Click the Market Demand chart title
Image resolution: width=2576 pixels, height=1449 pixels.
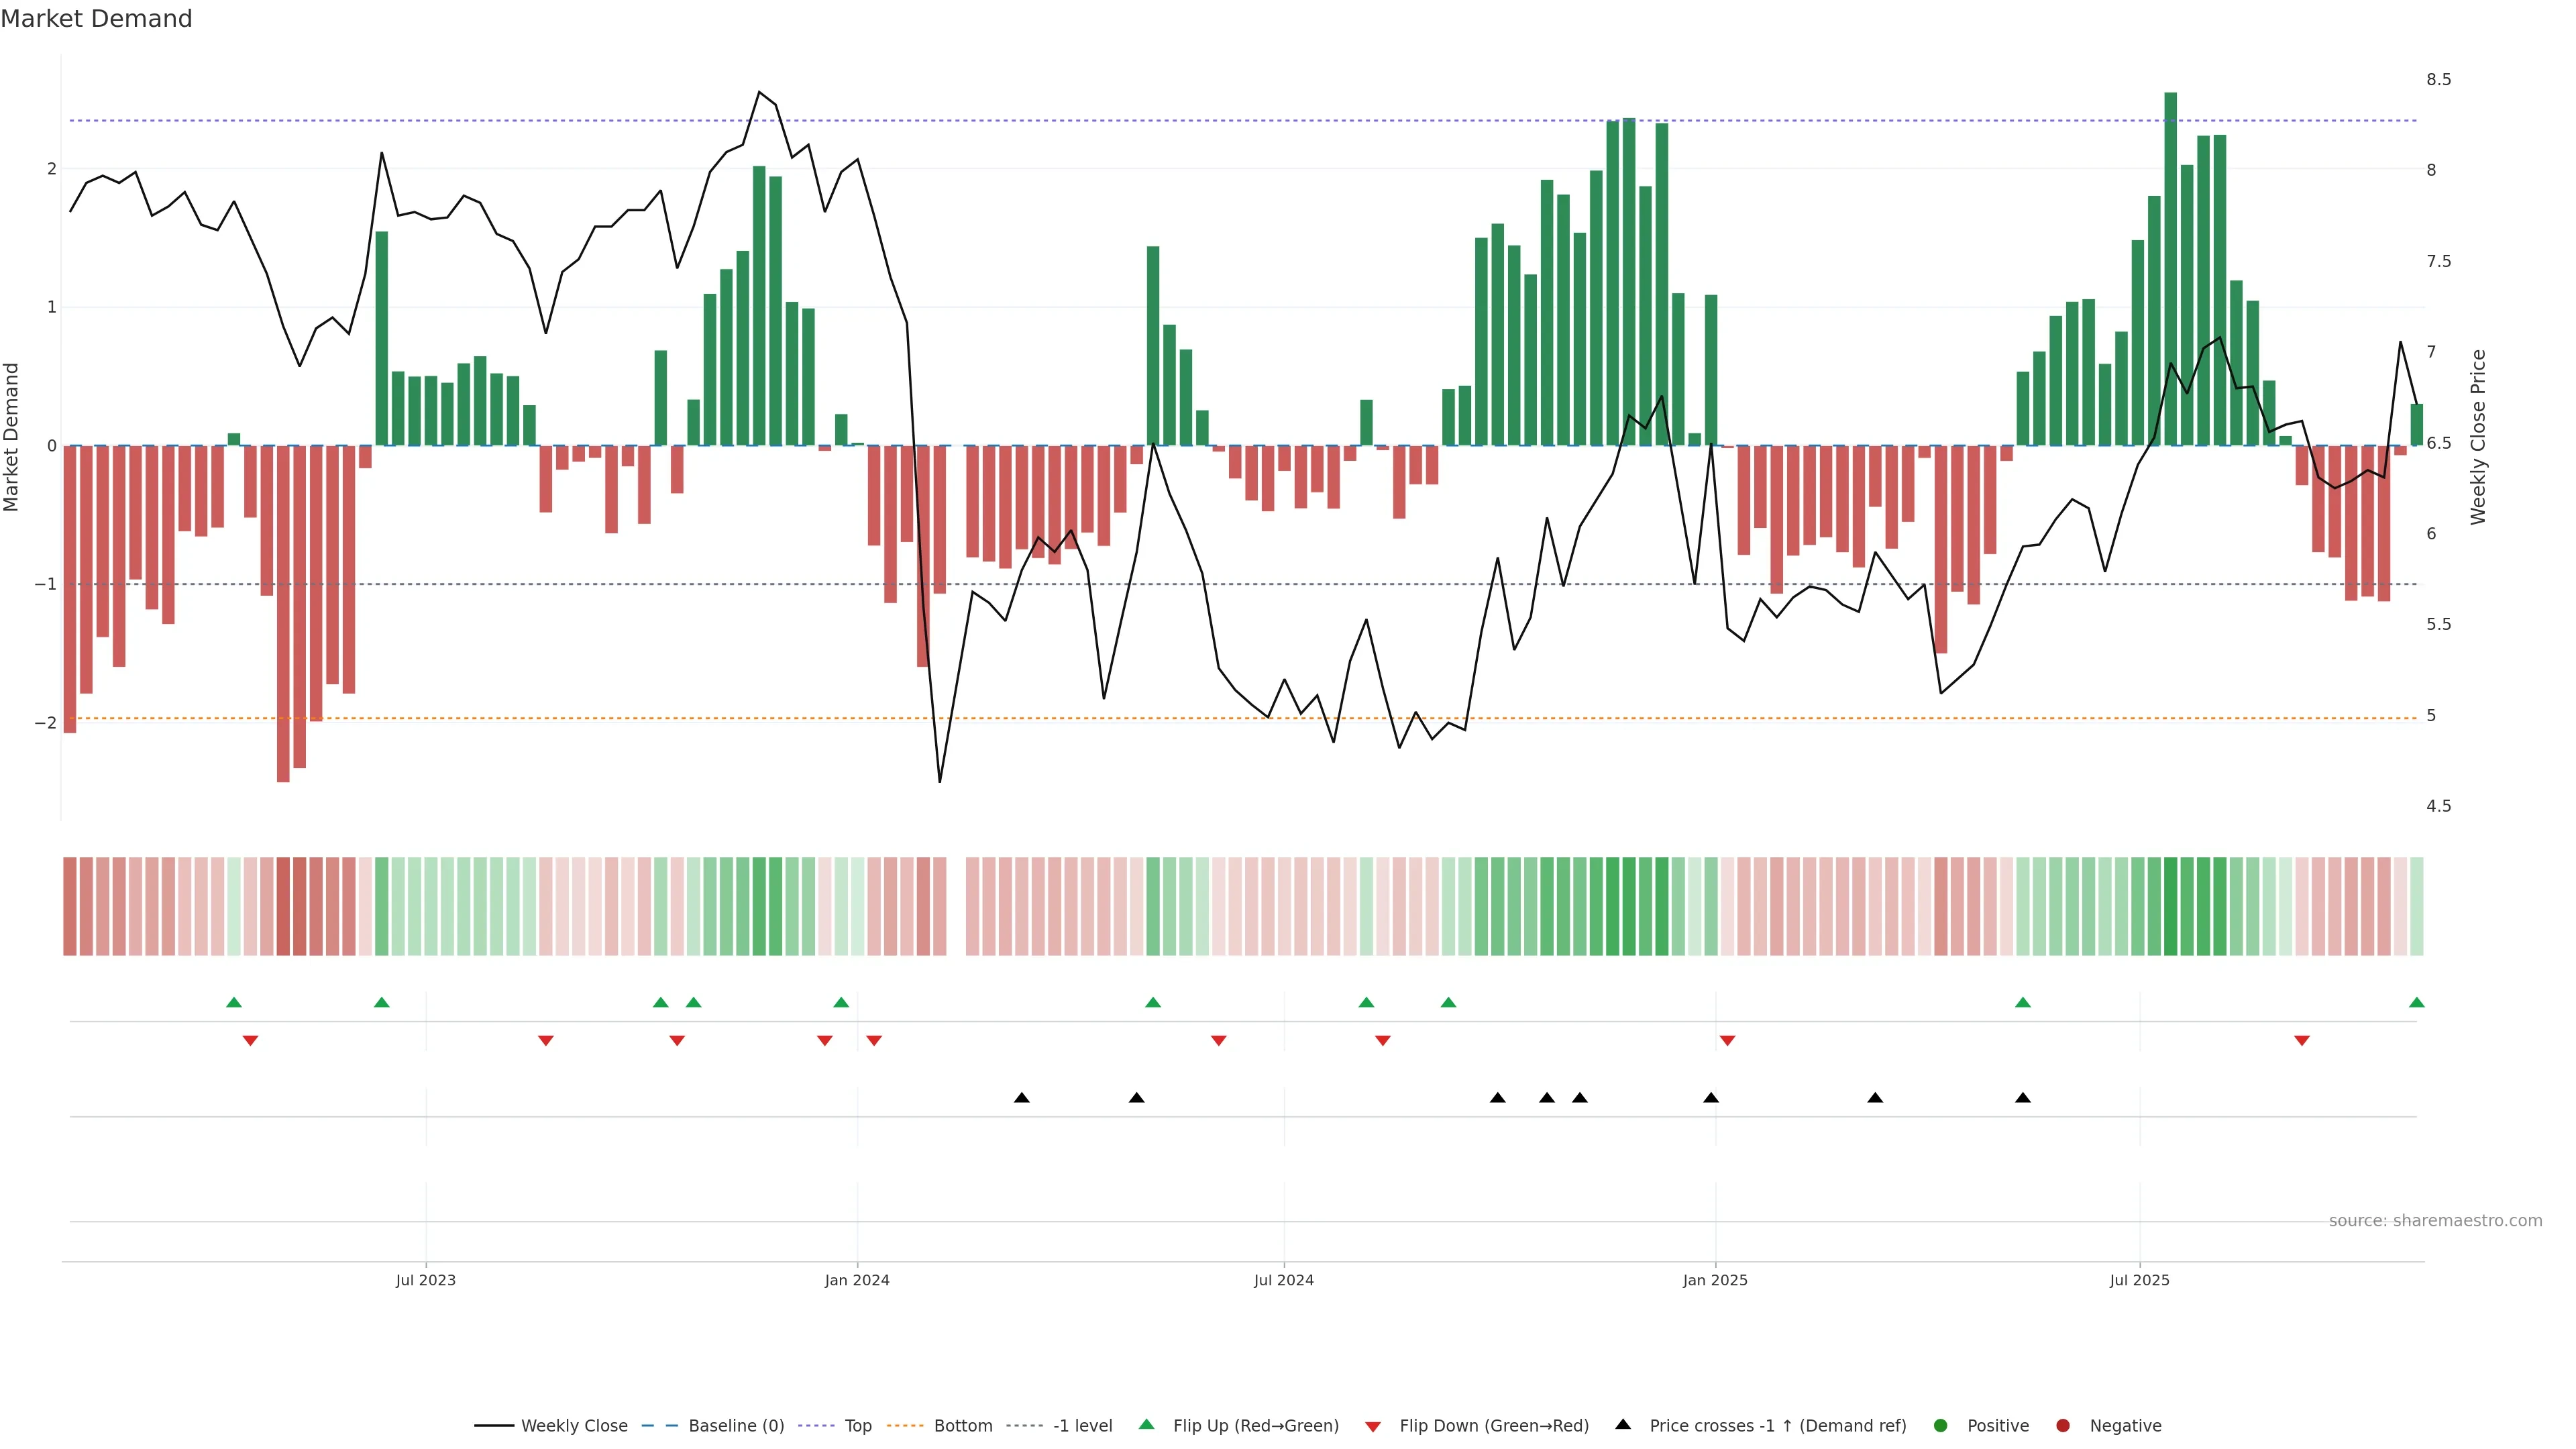coord(96,18)
